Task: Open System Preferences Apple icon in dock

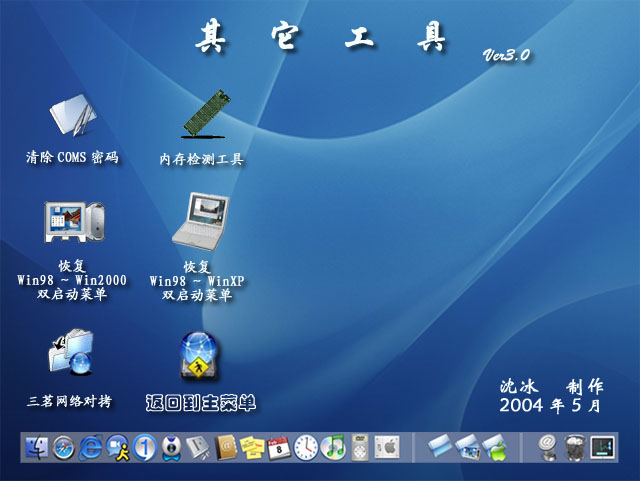Action: click(387, 447)
